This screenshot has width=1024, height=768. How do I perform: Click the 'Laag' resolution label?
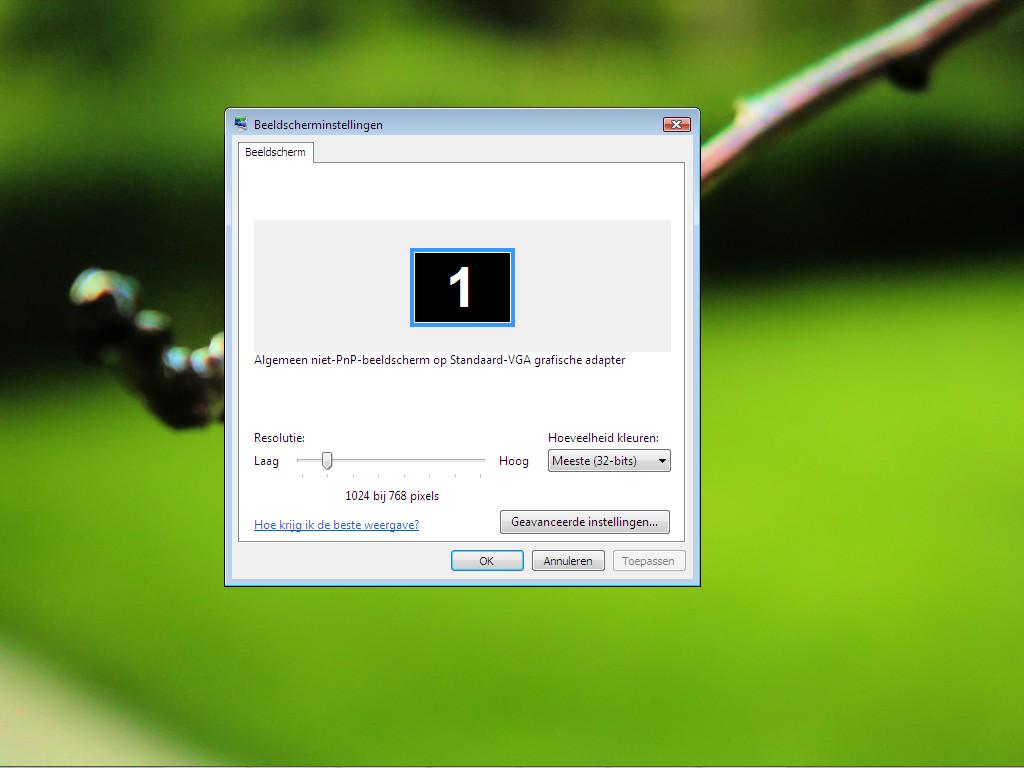tap(266, 461)
